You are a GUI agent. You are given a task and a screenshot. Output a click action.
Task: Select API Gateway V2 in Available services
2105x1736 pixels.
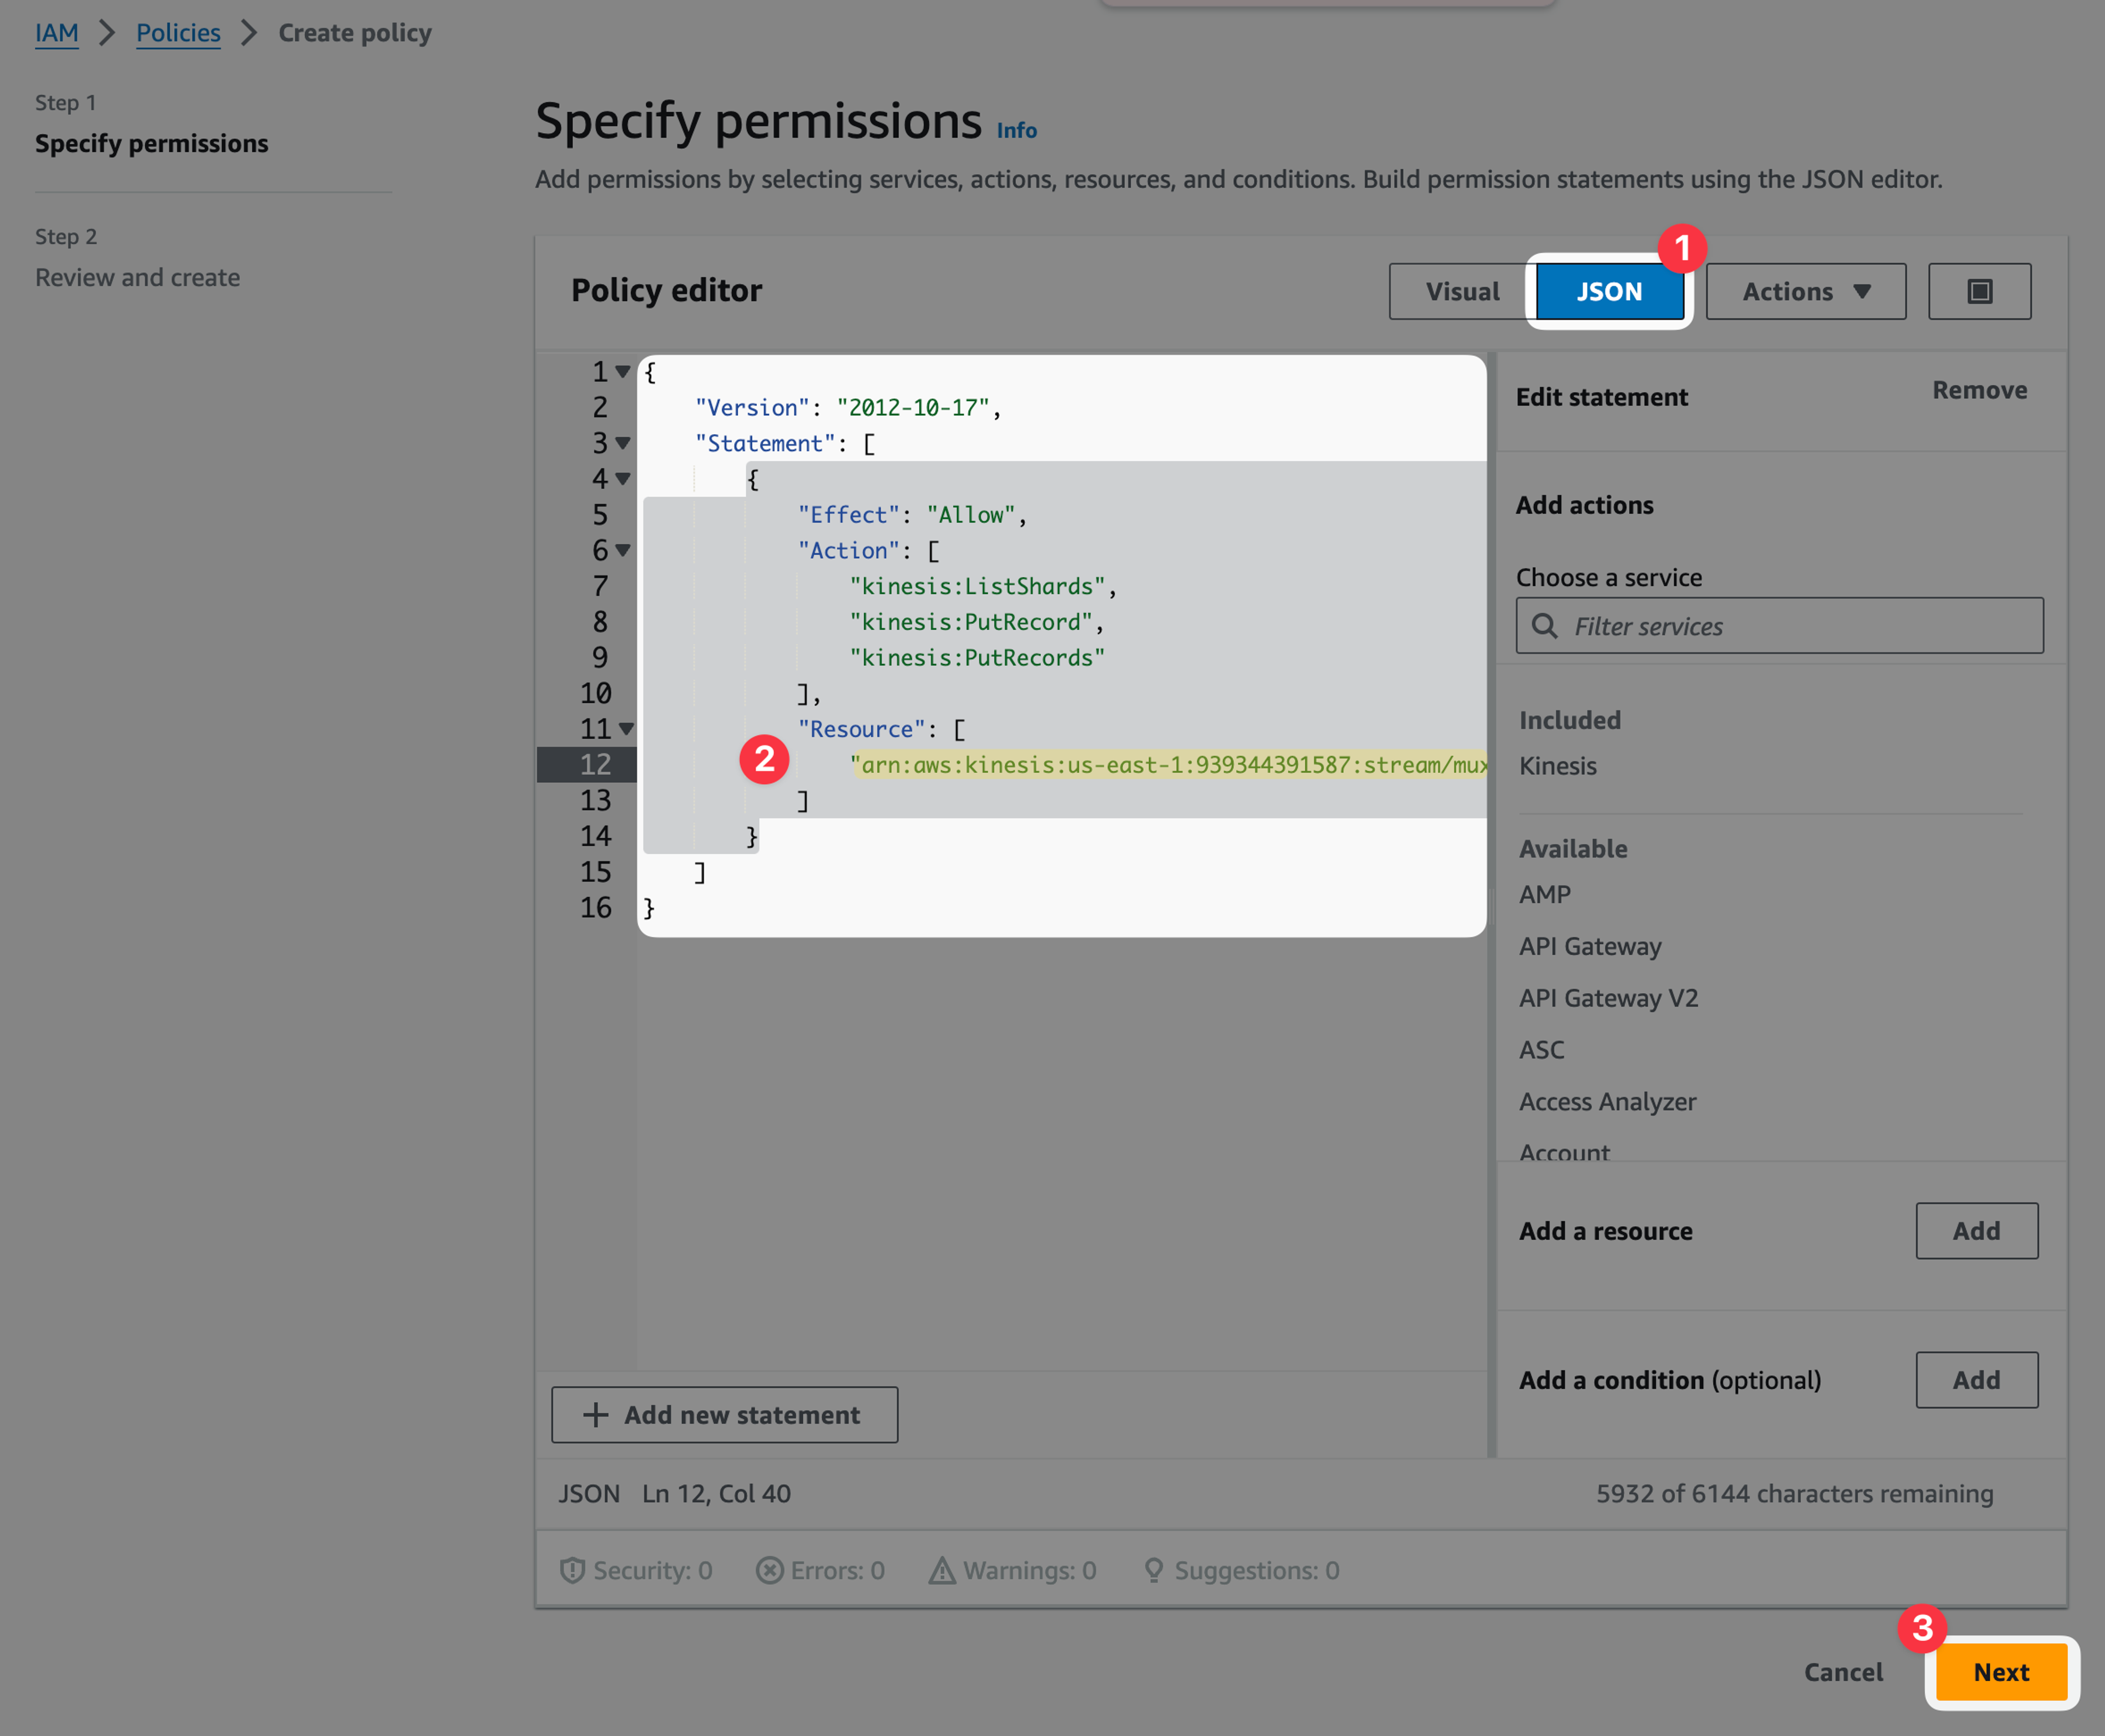pos(1608,998)
